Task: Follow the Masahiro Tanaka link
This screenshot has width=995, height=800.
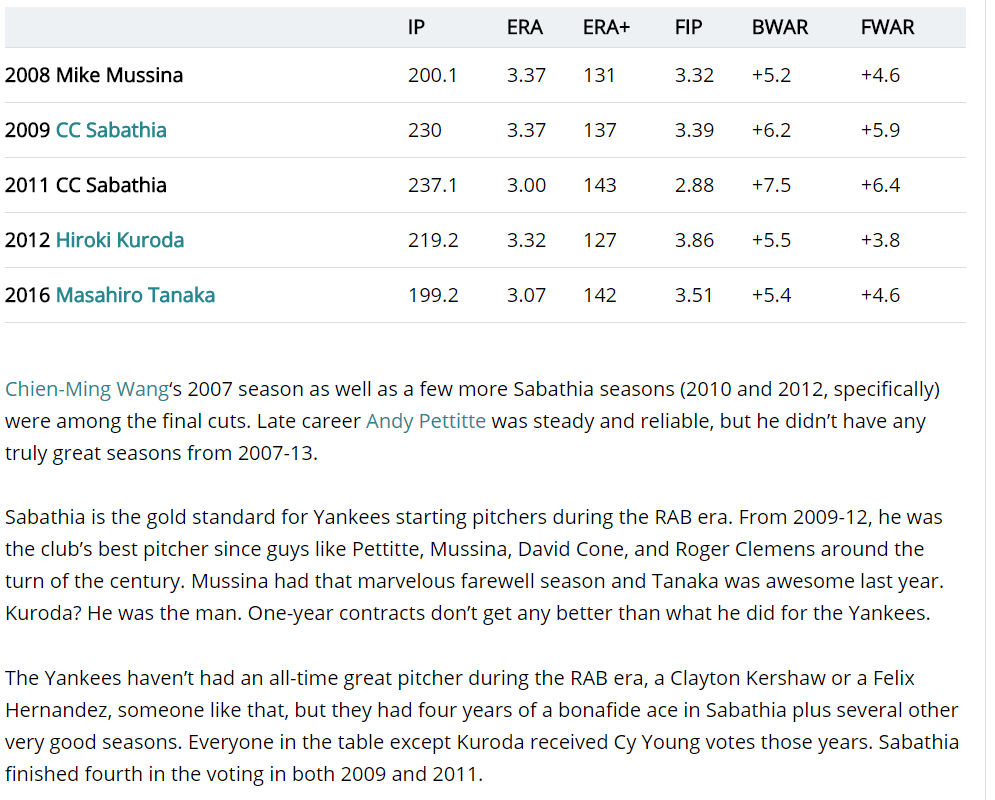Action: [135, 295]
